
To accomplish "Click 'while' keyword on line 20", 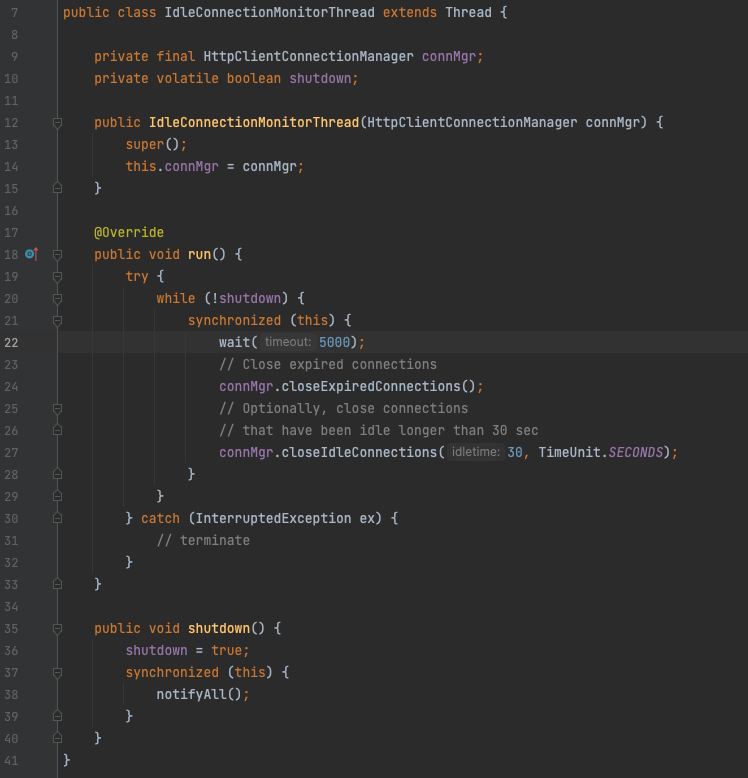I will [x=176, y=298].
